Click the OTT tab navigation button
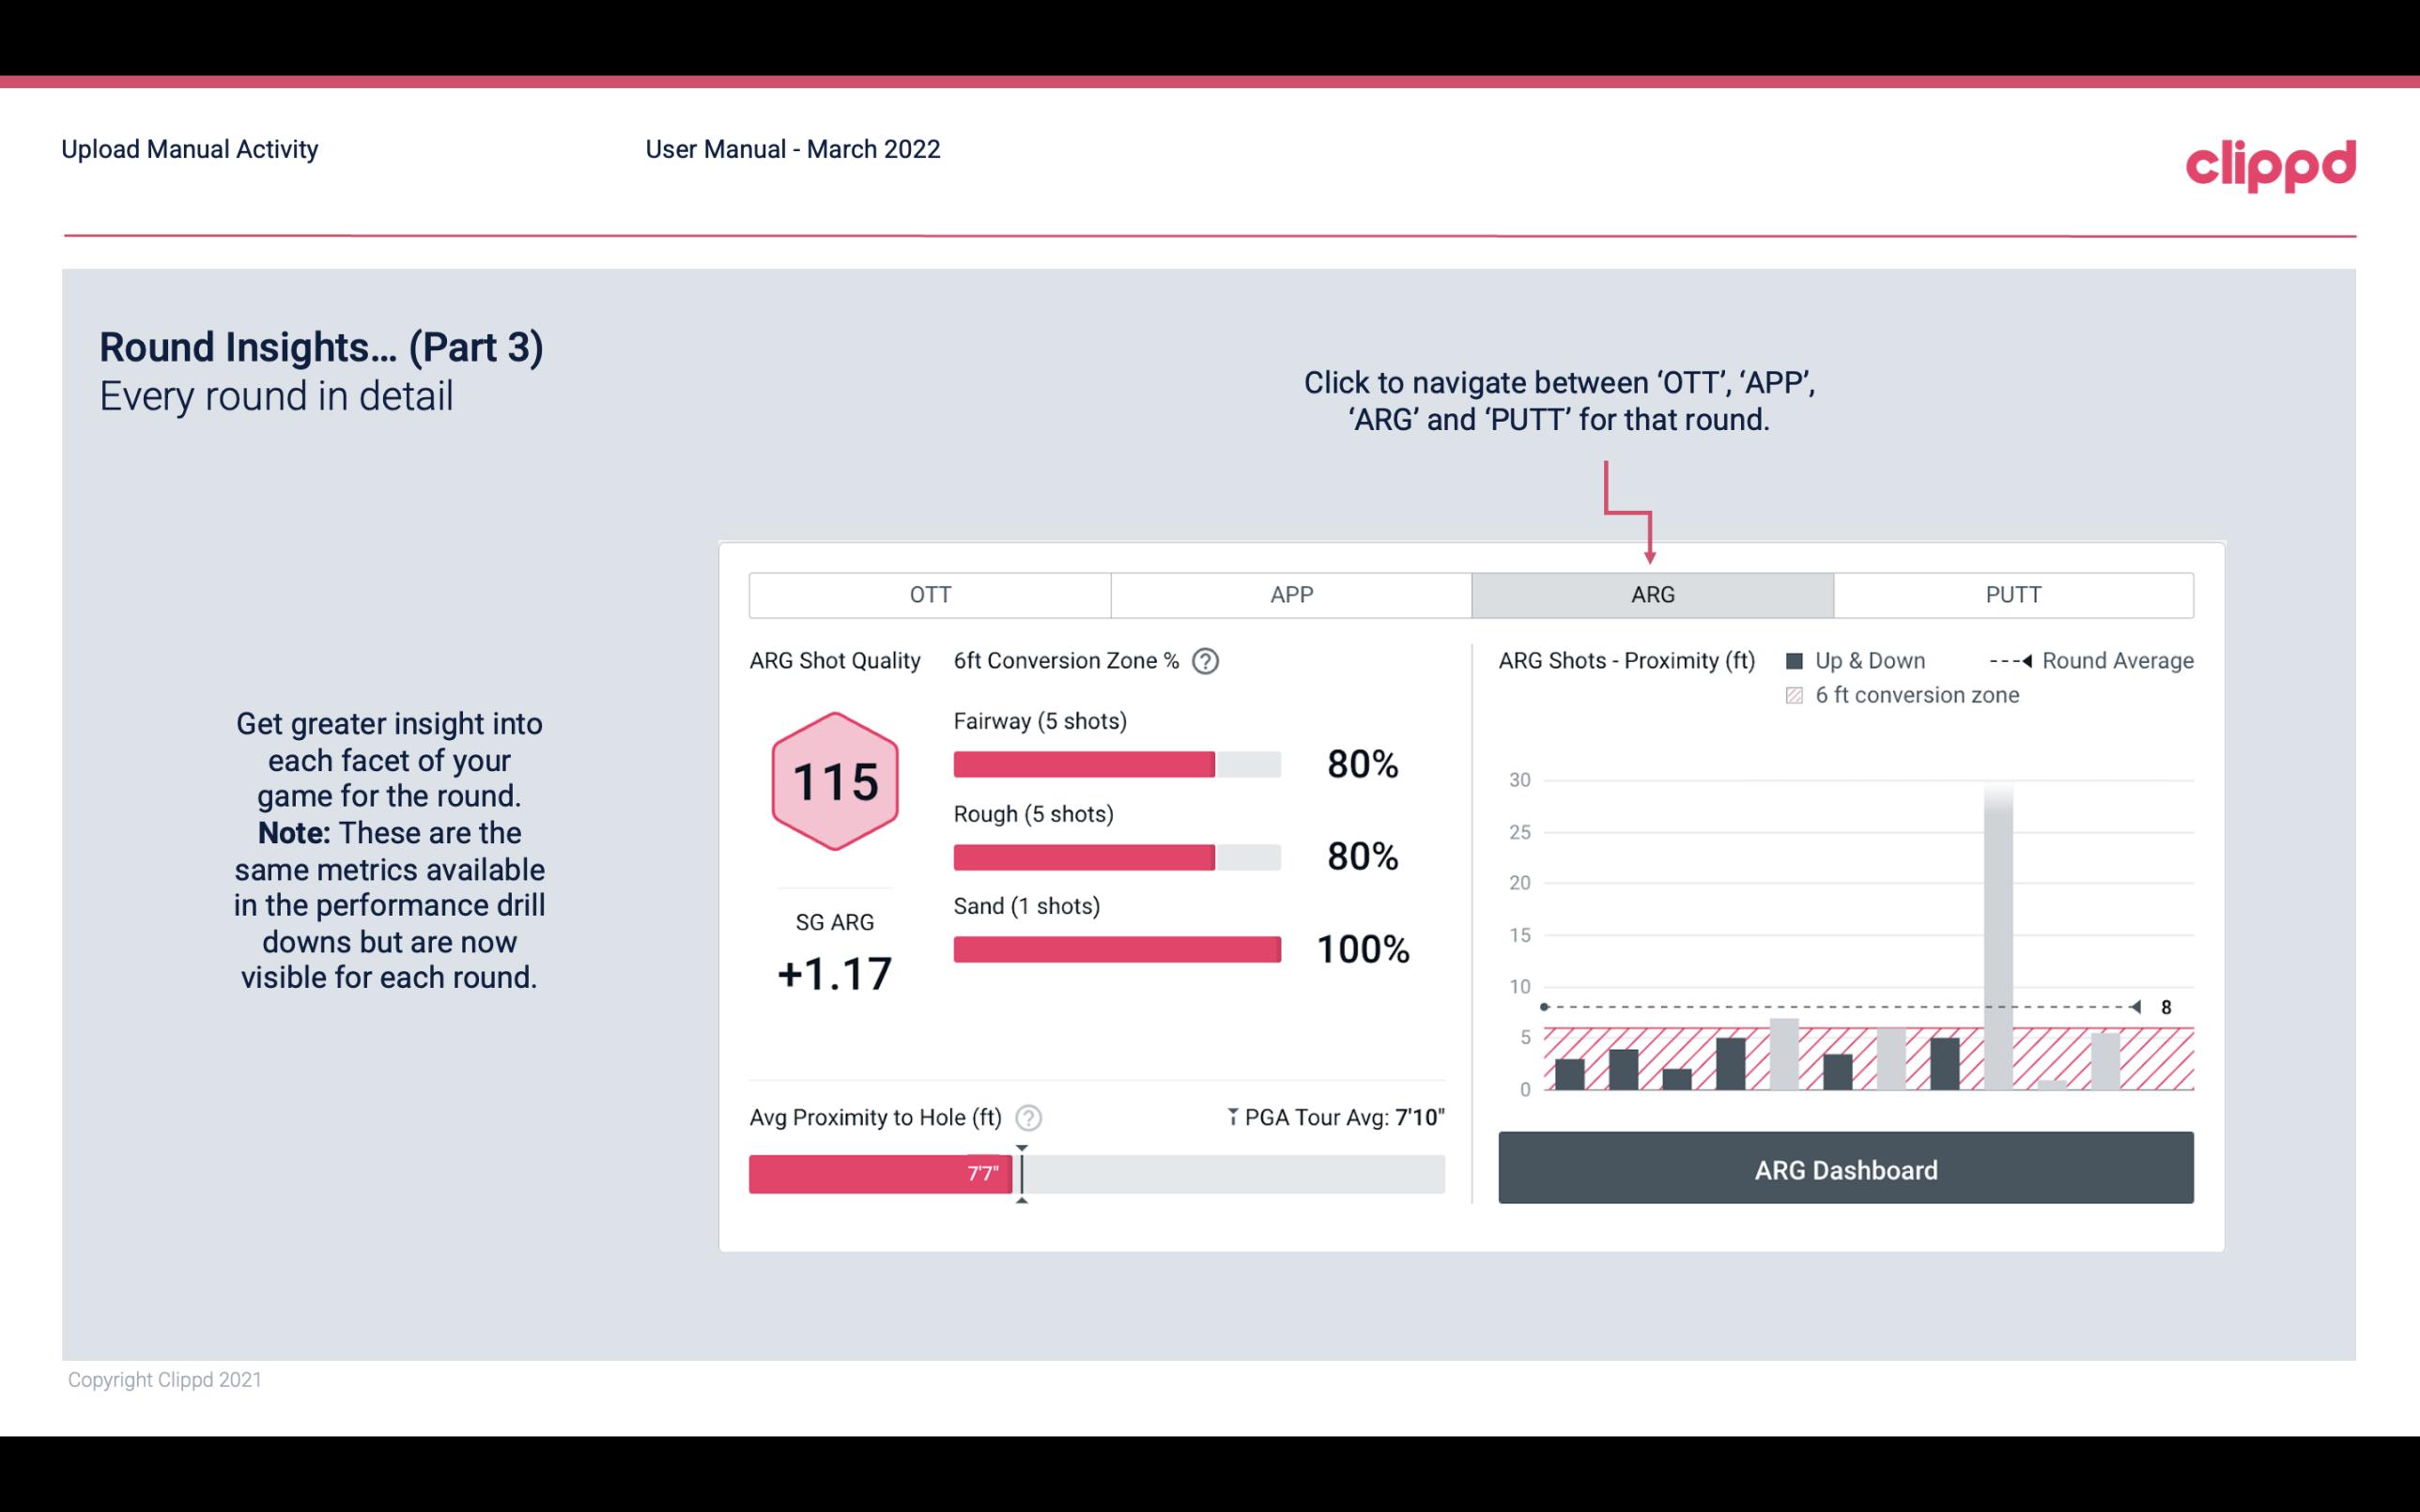Screen dimensions: 2420x1512 point(932,595)
